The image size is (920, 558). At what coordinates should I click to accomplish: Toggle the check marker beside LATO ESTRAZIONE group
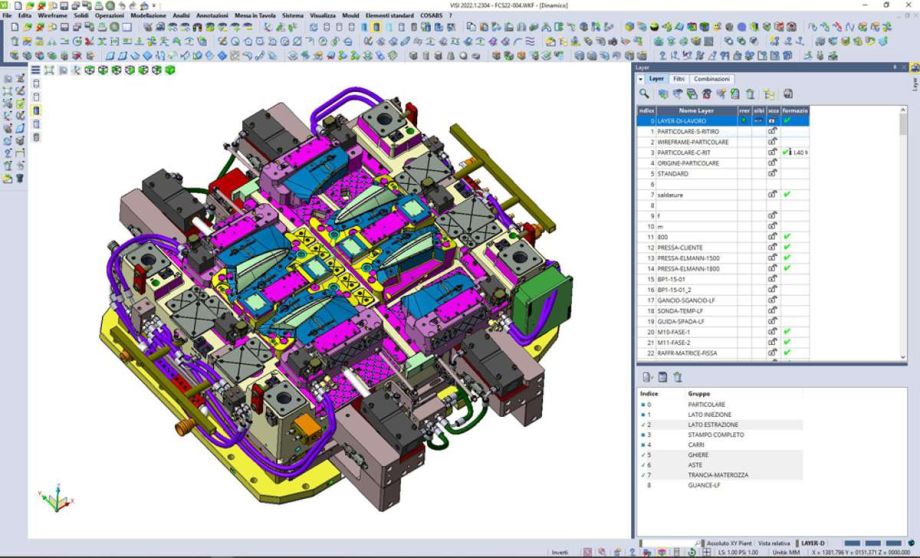643,425
